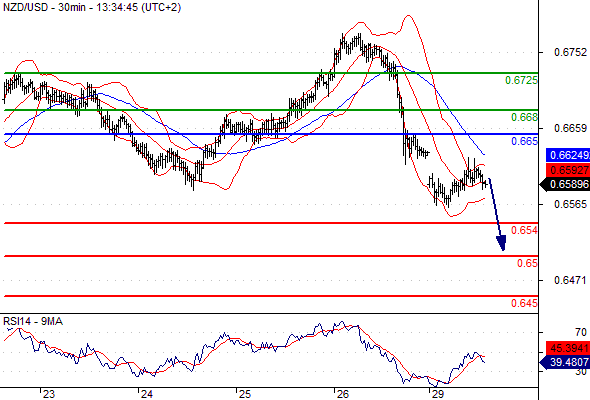Click date marker 29 on the time axis
The width and height of the screenshot is (590, 400).
pos(438,394)
